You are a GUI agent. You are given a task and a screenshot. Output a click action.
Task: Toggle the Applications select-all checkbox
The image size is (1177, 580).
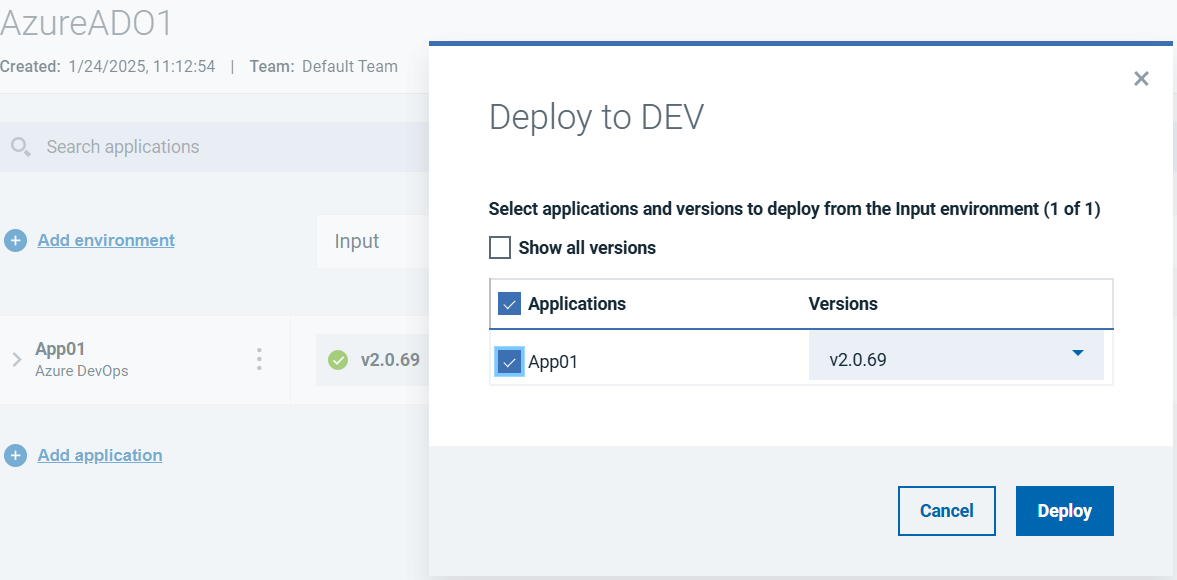(509, 304)
